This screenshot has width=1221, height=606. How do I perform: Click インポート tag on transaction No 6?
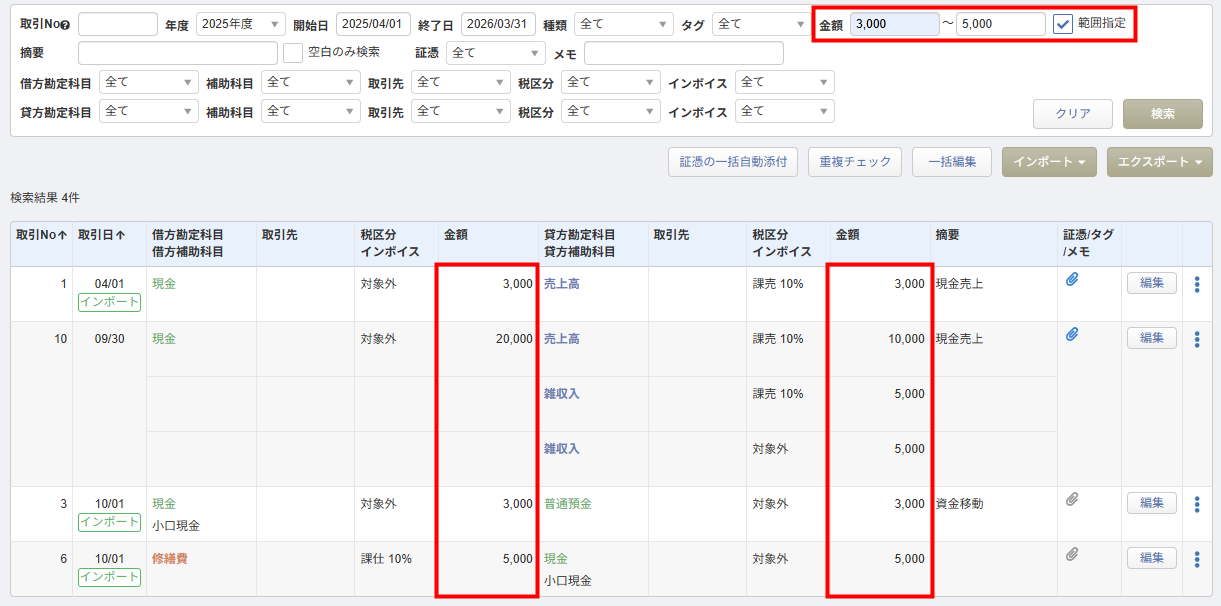[109, 577]
